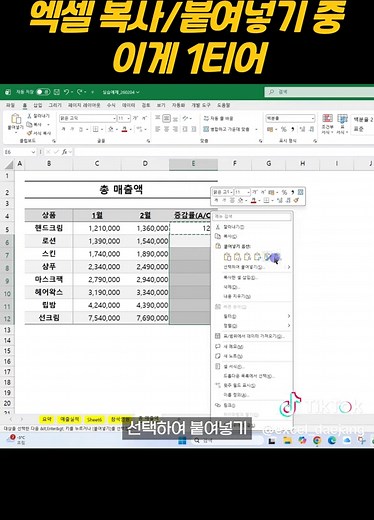This screenshot has width=374, height=520.
Task: Click Format as Table (표 서식) icon
Action: [342, 123]
